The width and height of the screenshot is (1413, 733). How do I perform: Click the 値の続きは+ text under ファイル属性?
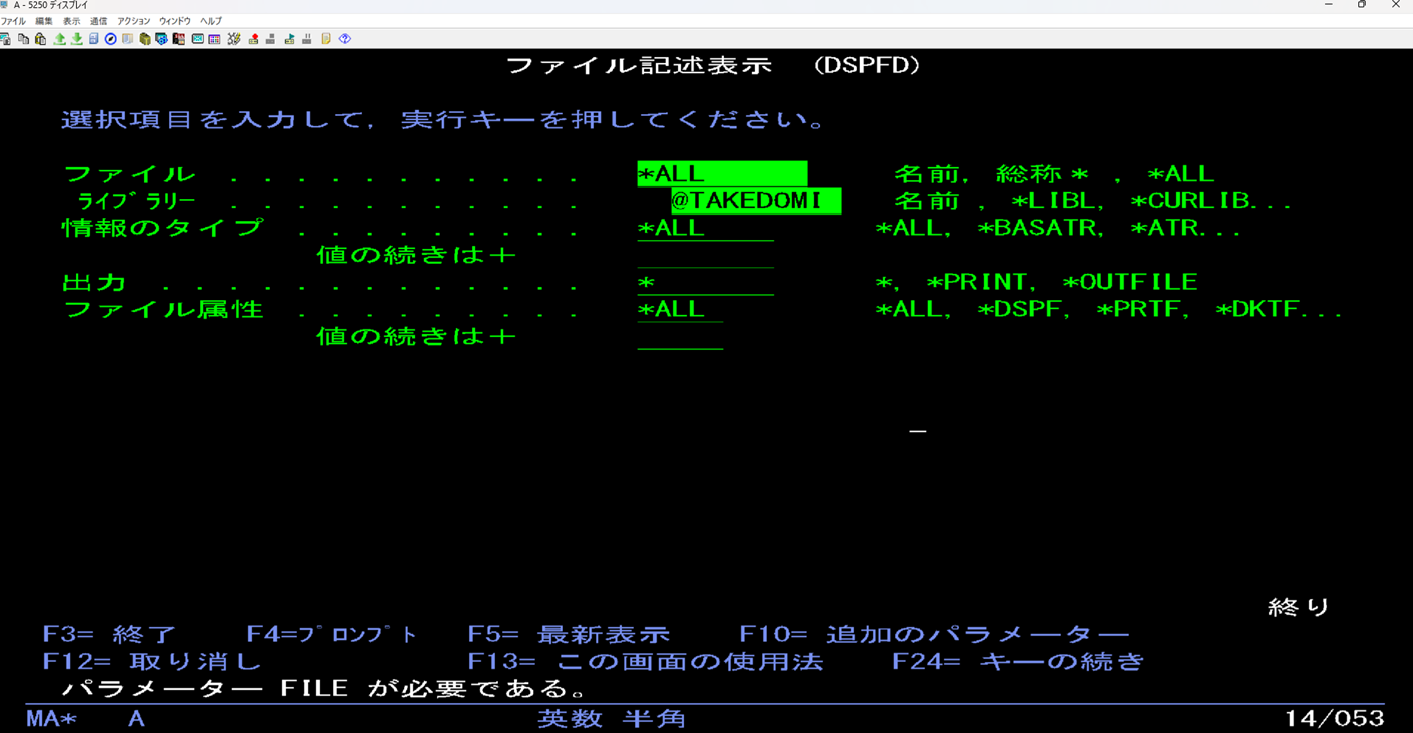416,336
